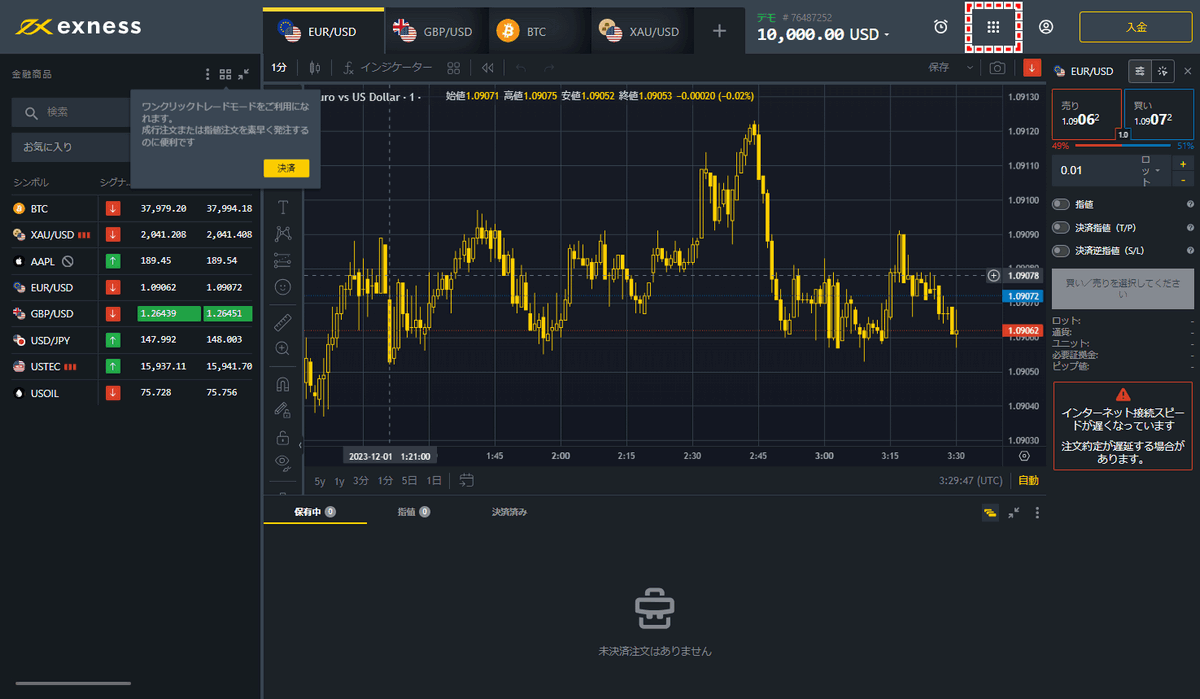
Task: Toggle stay-in-drawing-mode pencil lock
Action: (283, 410)
